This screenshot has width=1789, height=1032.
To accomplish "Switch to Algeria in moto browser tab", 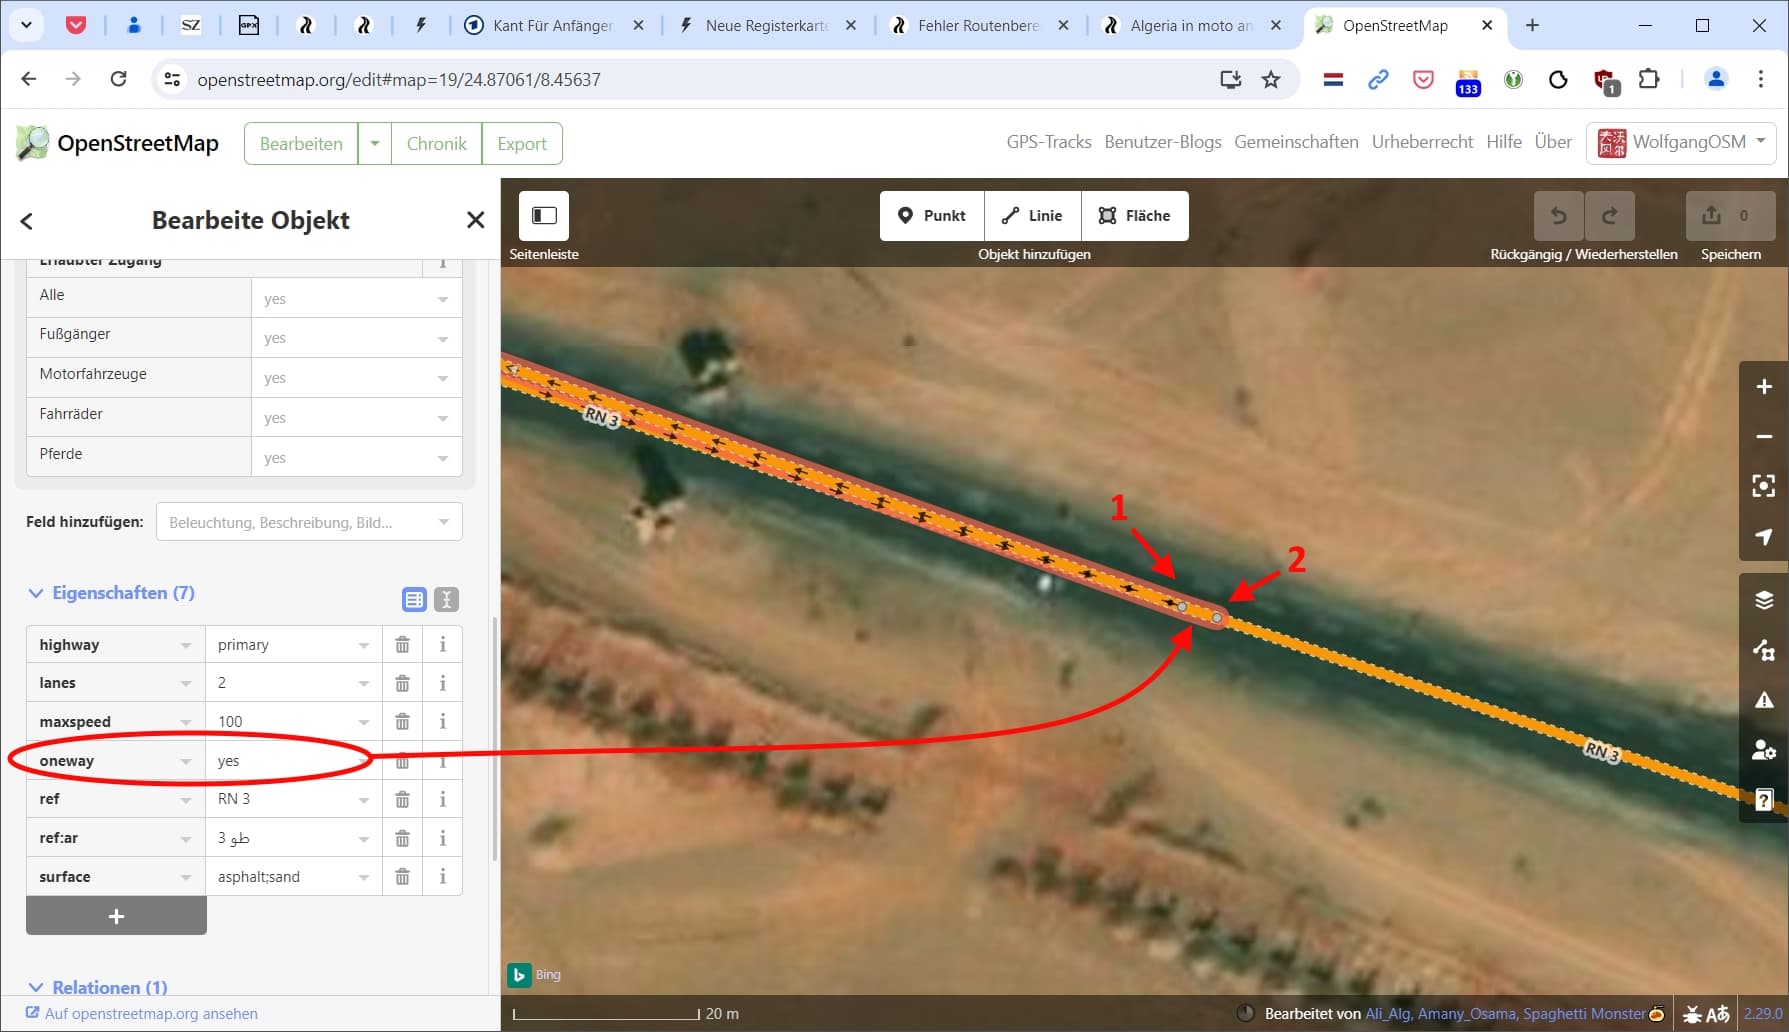I will tap(1190, 26).
